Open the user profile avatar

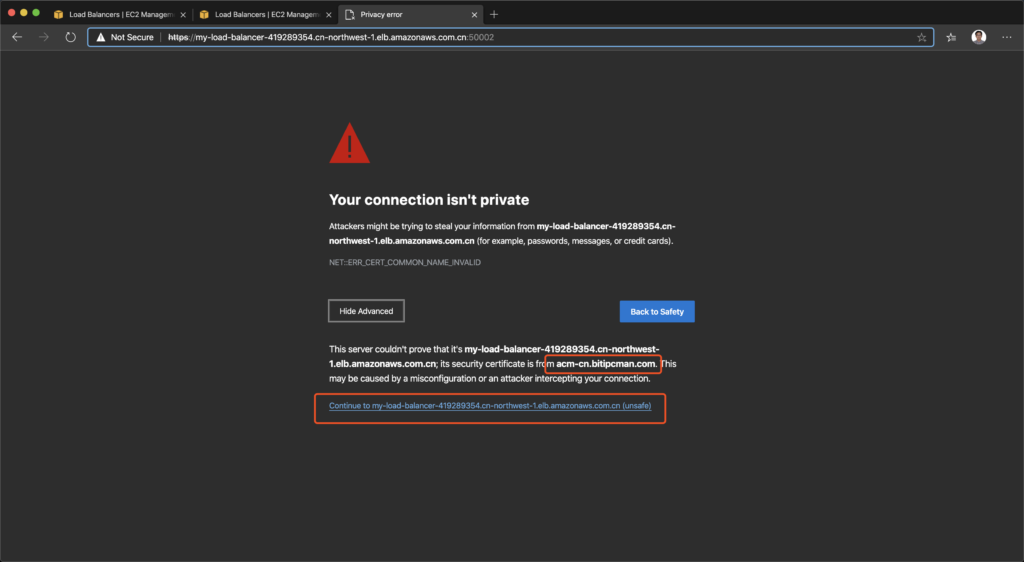979,37
